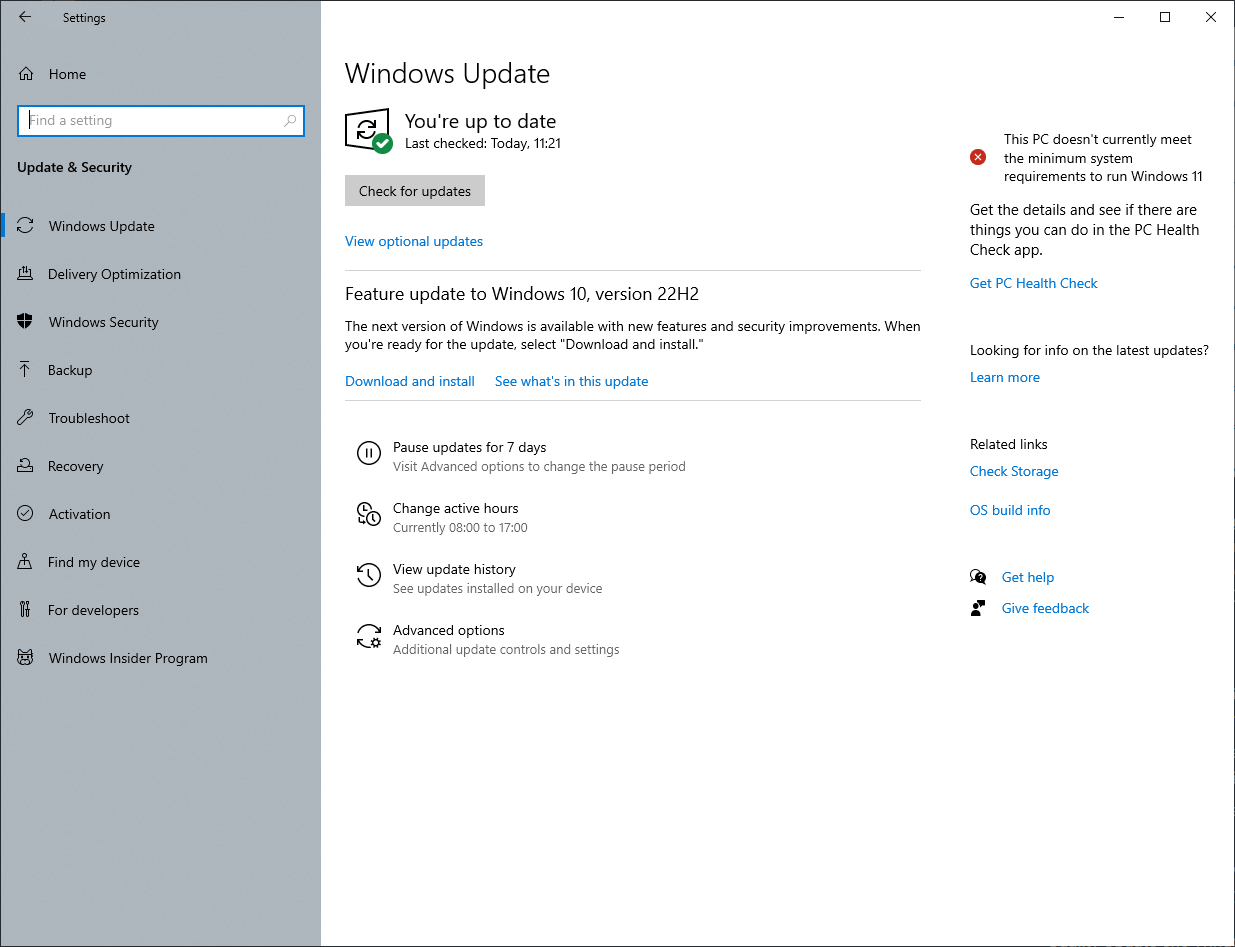Click Download and install for 22H2

tap(410, 381)
